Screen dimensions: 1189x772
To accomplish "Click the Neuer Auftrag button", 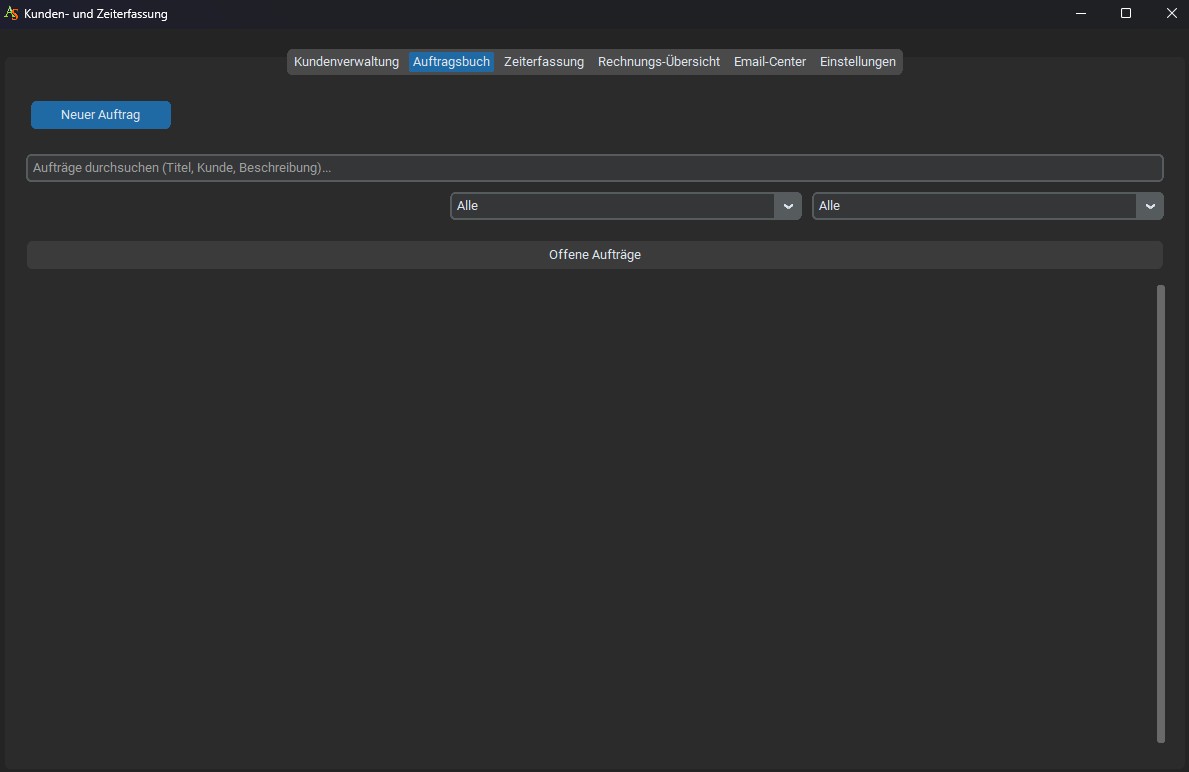I will pos(101,115).
